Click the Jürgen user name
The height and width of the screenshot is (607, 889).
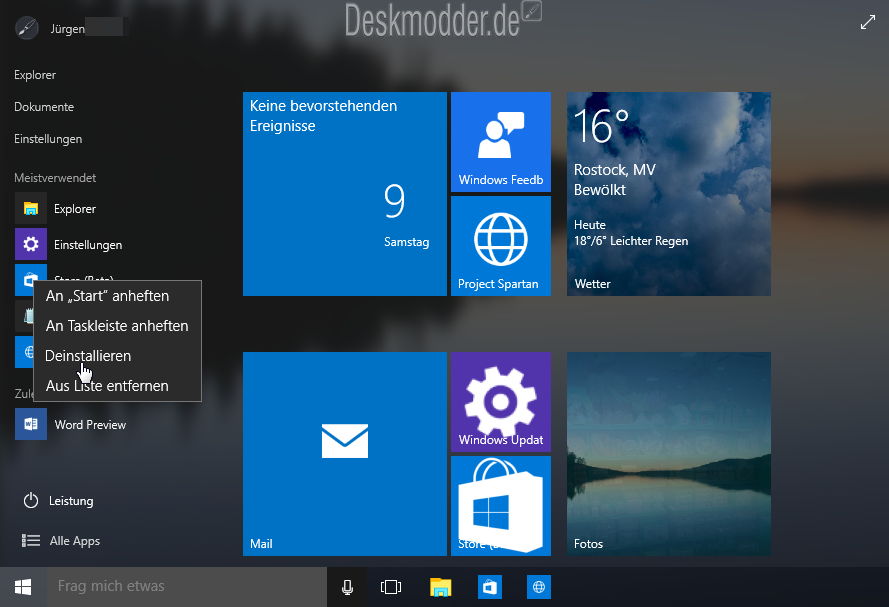(67, 29)
